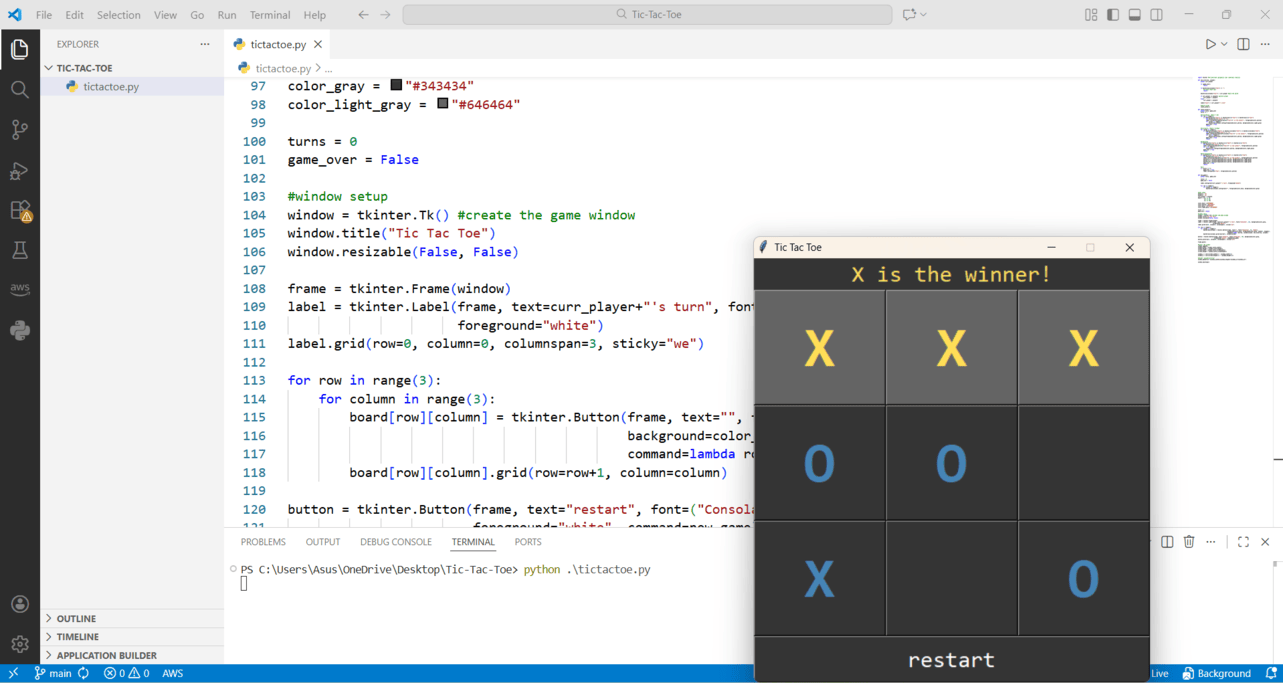
Task: Click the restart button in game
Action: point(951,660)
